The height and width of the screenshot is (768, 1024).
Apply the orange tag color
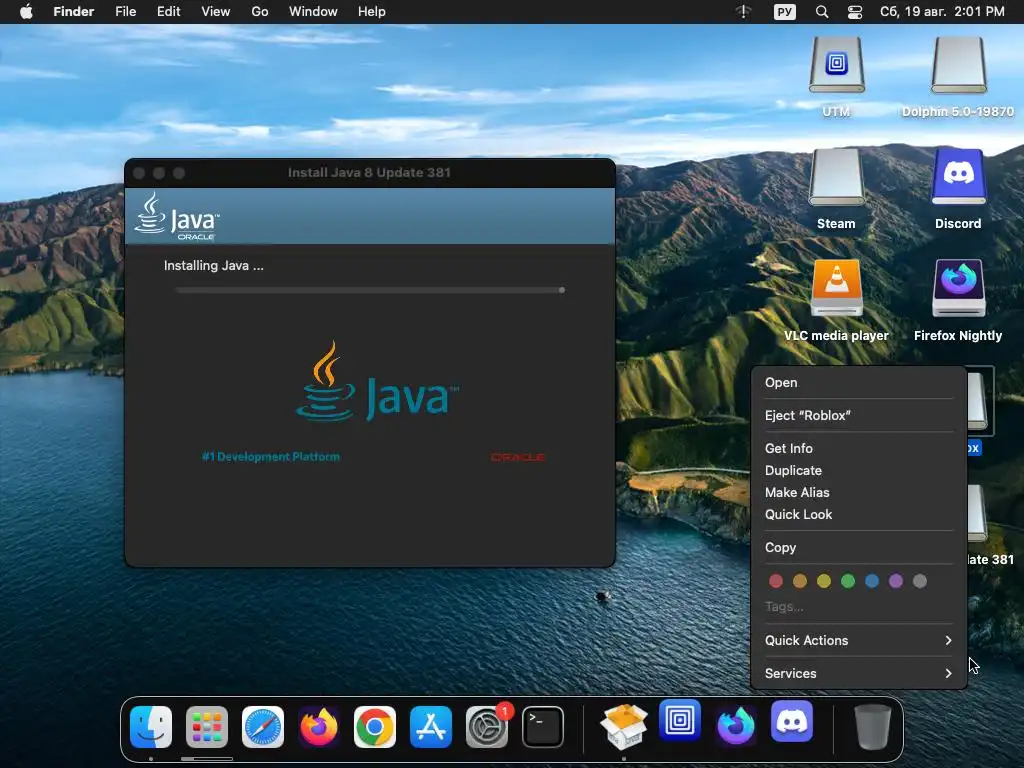pyautogui.click(x=800, y=581)
